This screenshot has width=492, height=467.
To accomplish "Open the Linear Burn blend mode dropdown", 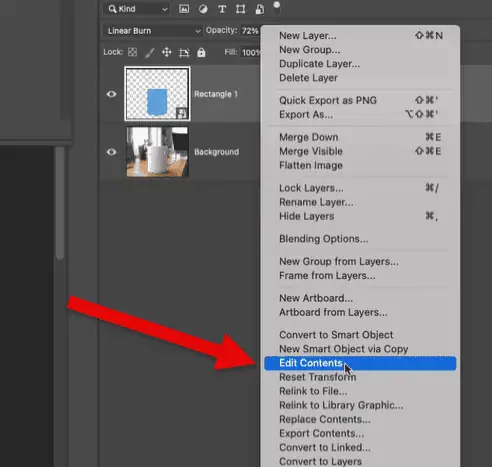I will (x=152, y=31).
